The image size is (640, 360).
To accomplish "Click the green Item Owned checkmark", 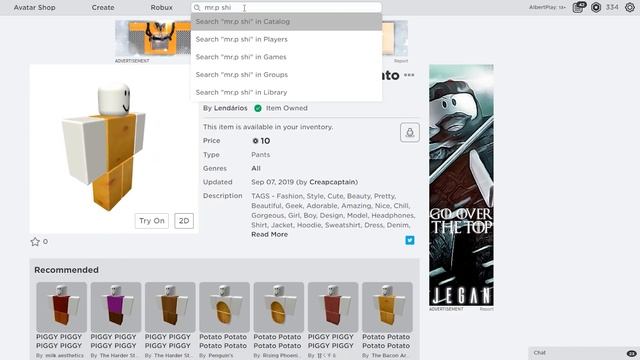I will pyautogui.click(x=258, y=108).
